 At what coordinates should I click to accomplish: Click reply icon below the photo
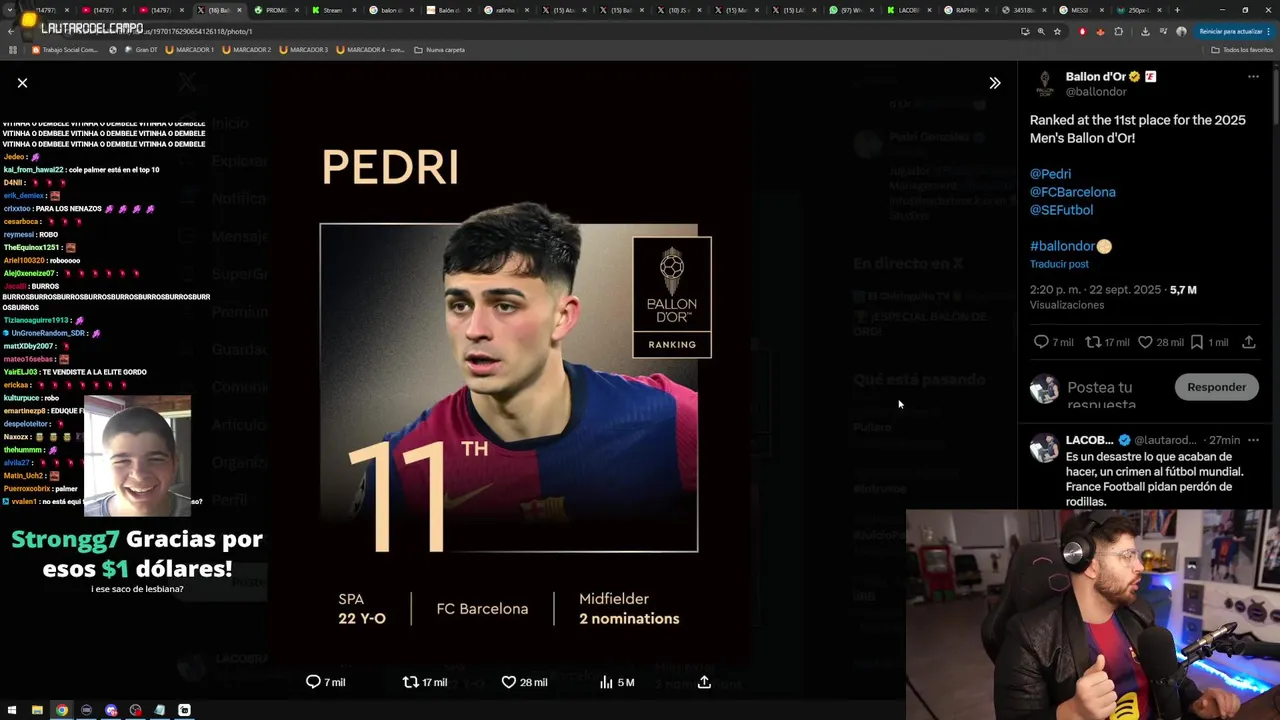(313, 682)
